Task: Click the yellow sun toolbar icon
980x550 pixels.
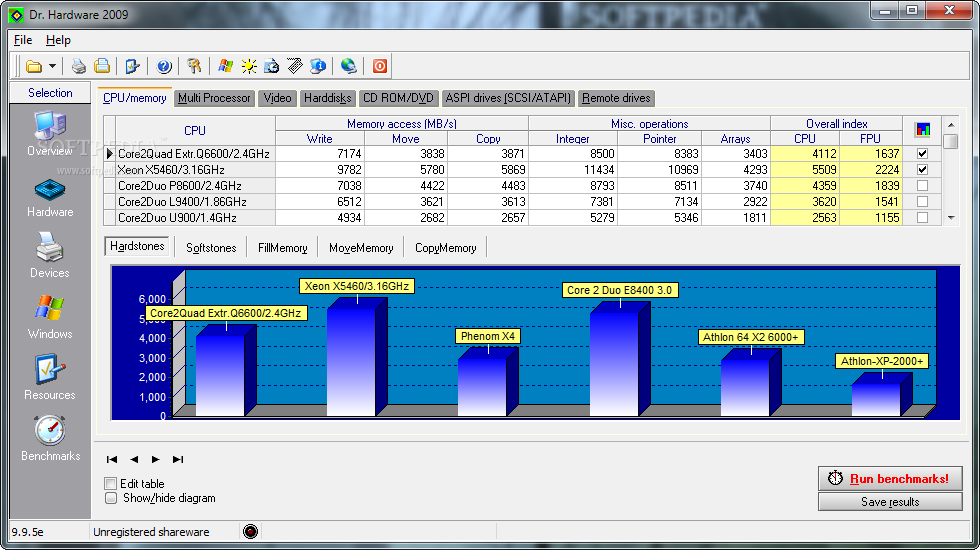Action: (249, 66)
